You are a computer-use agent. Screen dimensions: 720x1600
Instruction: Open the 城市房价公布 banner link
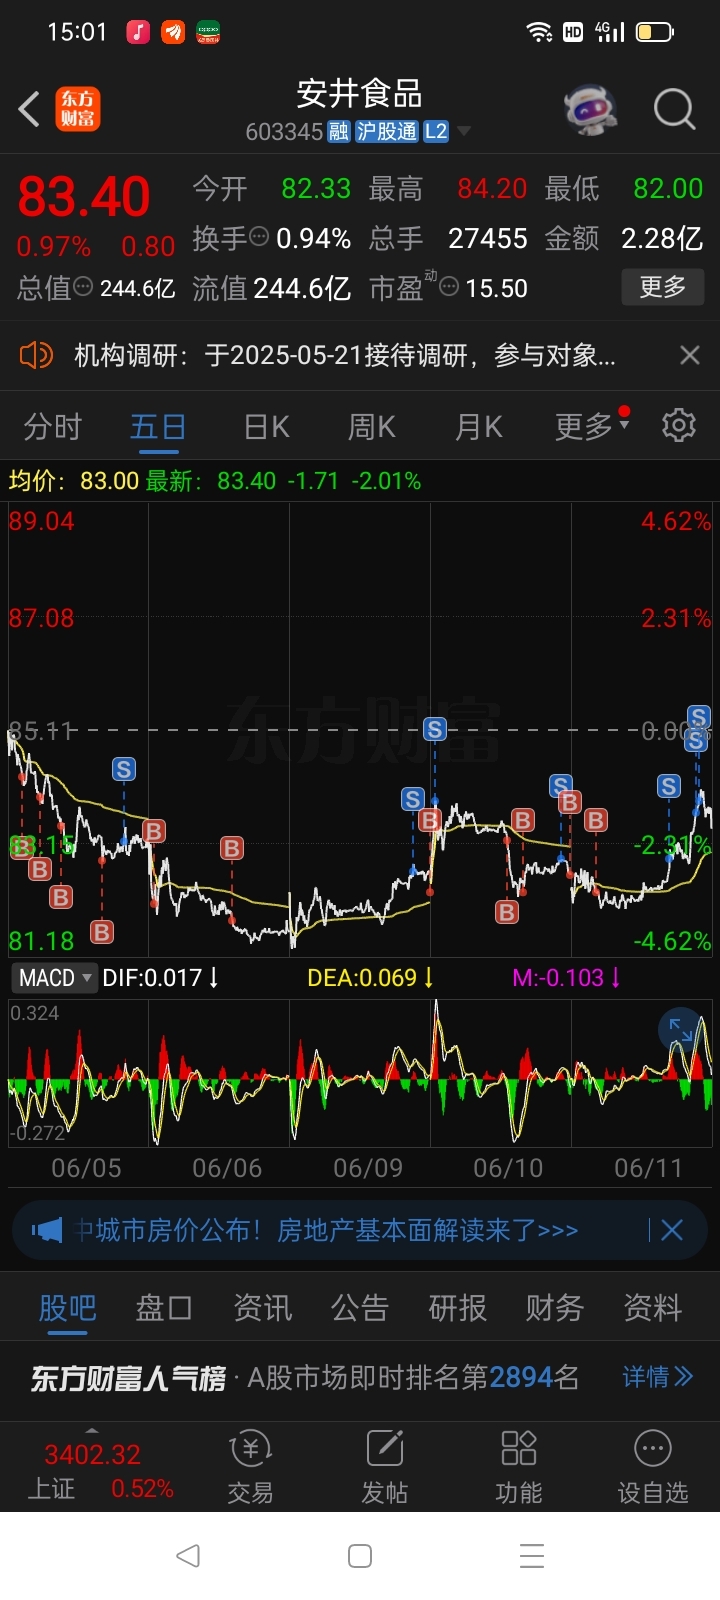point(328,1230)
